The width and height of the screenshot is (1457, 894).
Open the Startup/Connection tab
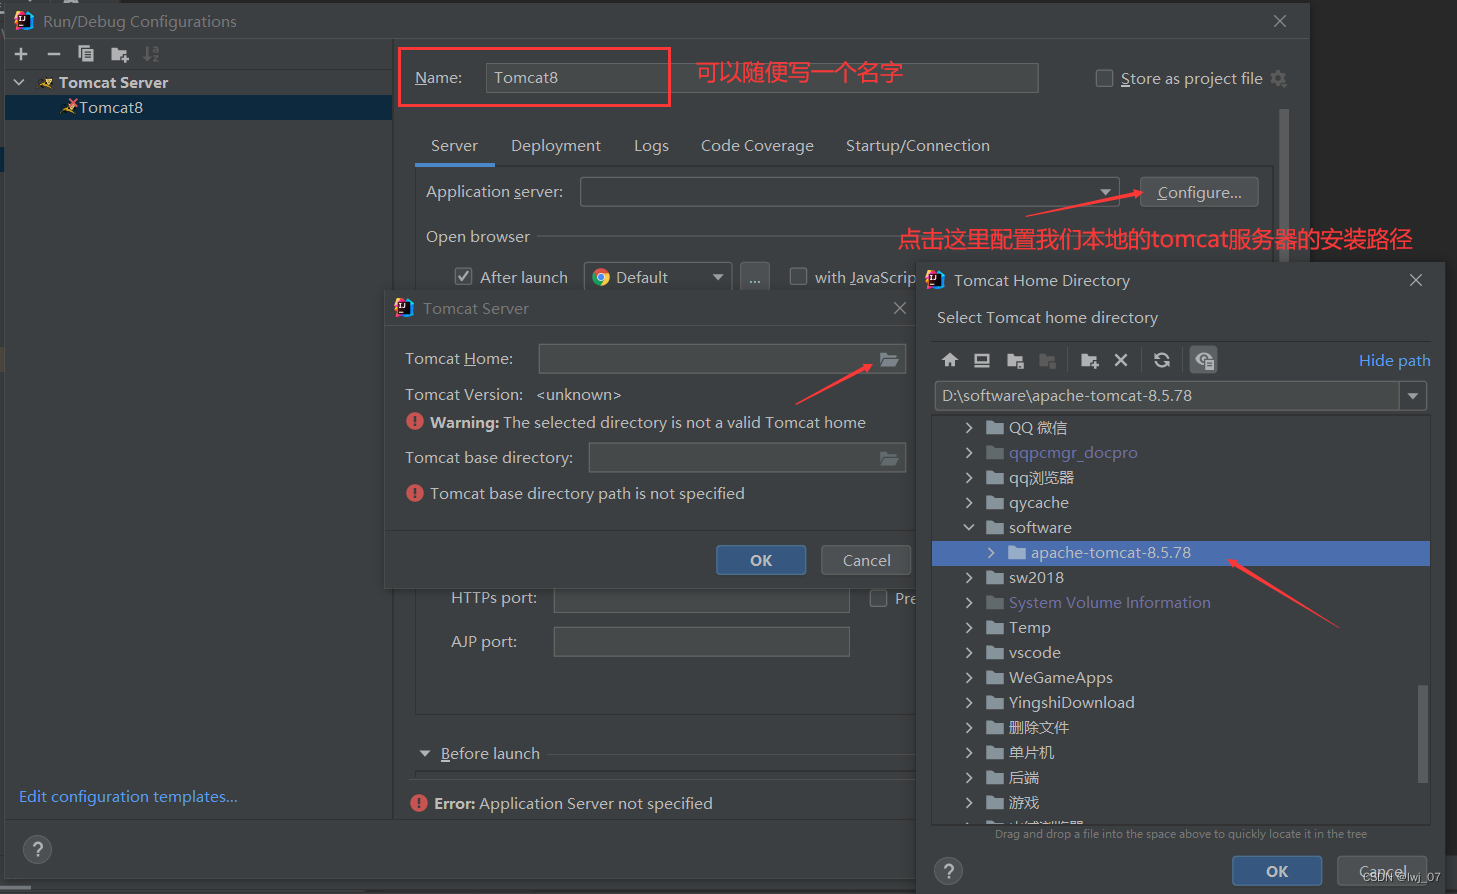tap(918, 145)
